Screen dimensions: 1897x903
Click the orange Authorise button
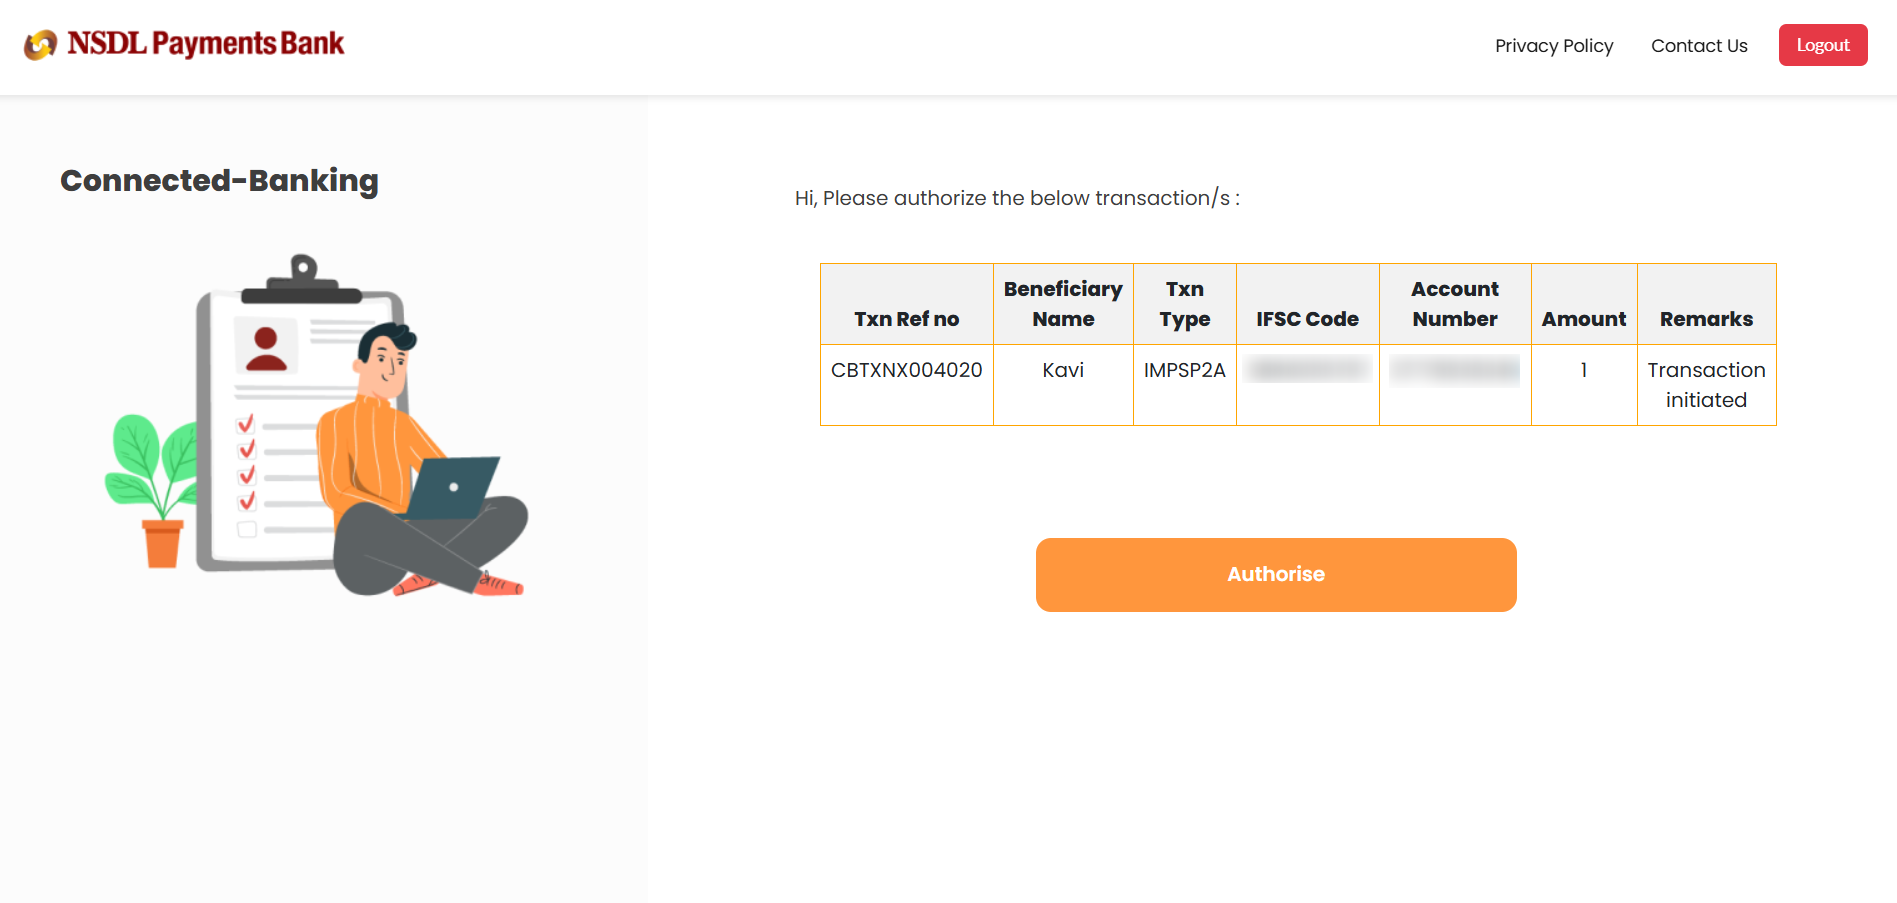point(1275,575)
